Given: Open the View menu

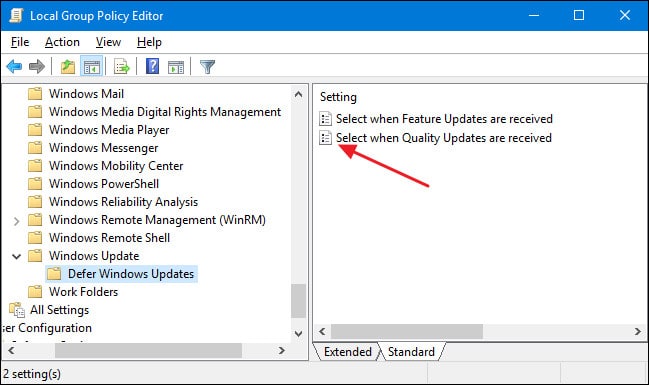Looking at the screenshot, I should point(108,42).
